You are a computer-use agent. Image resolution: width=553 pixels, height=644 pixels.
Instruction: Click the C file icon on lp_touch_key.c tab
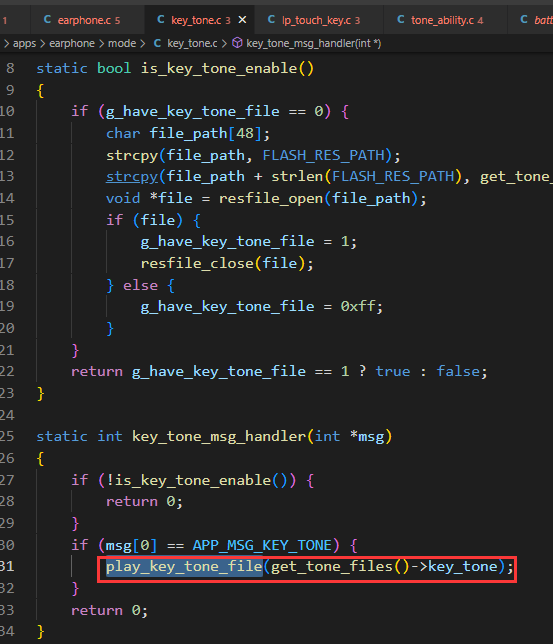coord(272,20)
